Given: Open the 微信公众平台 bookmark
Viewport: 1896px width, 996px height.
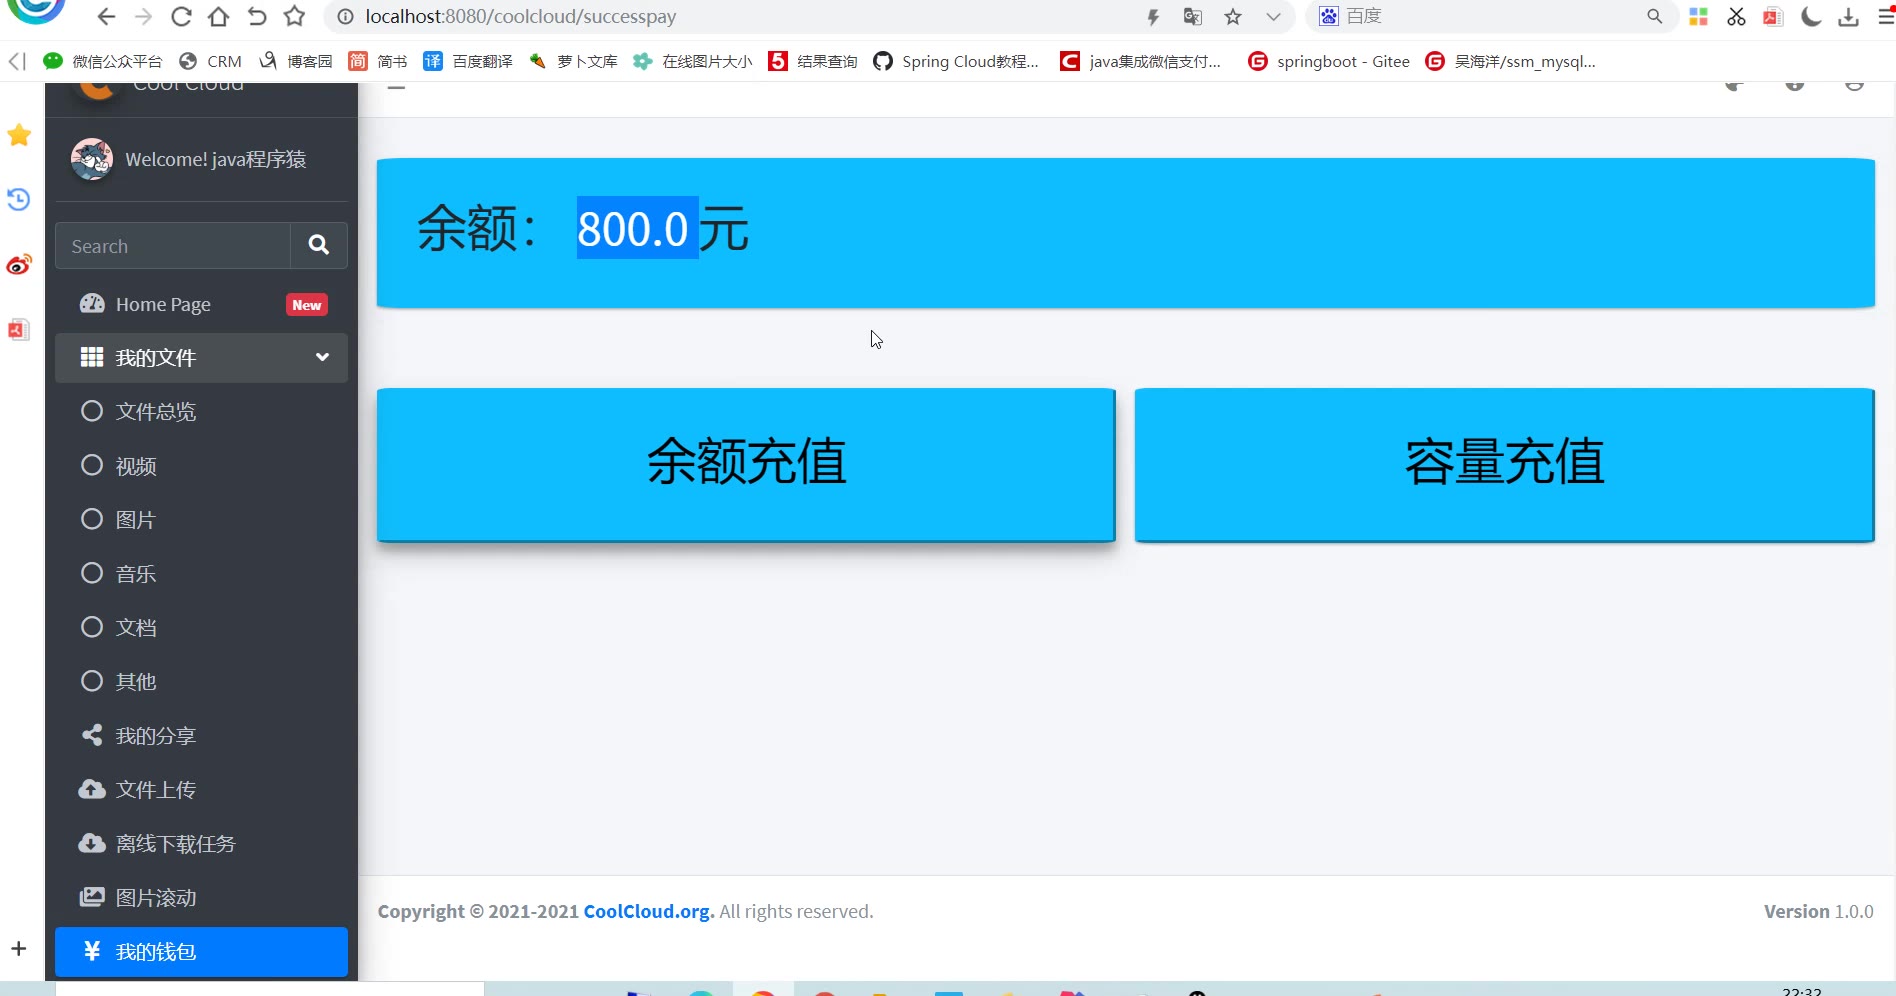Looking at the screenshot, I should click(x=103, y=61).
